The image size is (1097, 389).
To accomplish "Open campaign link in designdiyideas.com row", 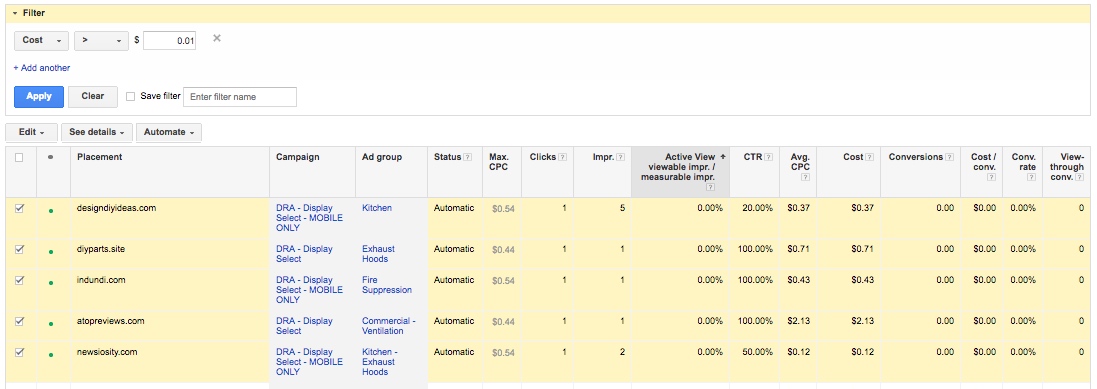I will [x=309, y=218].
